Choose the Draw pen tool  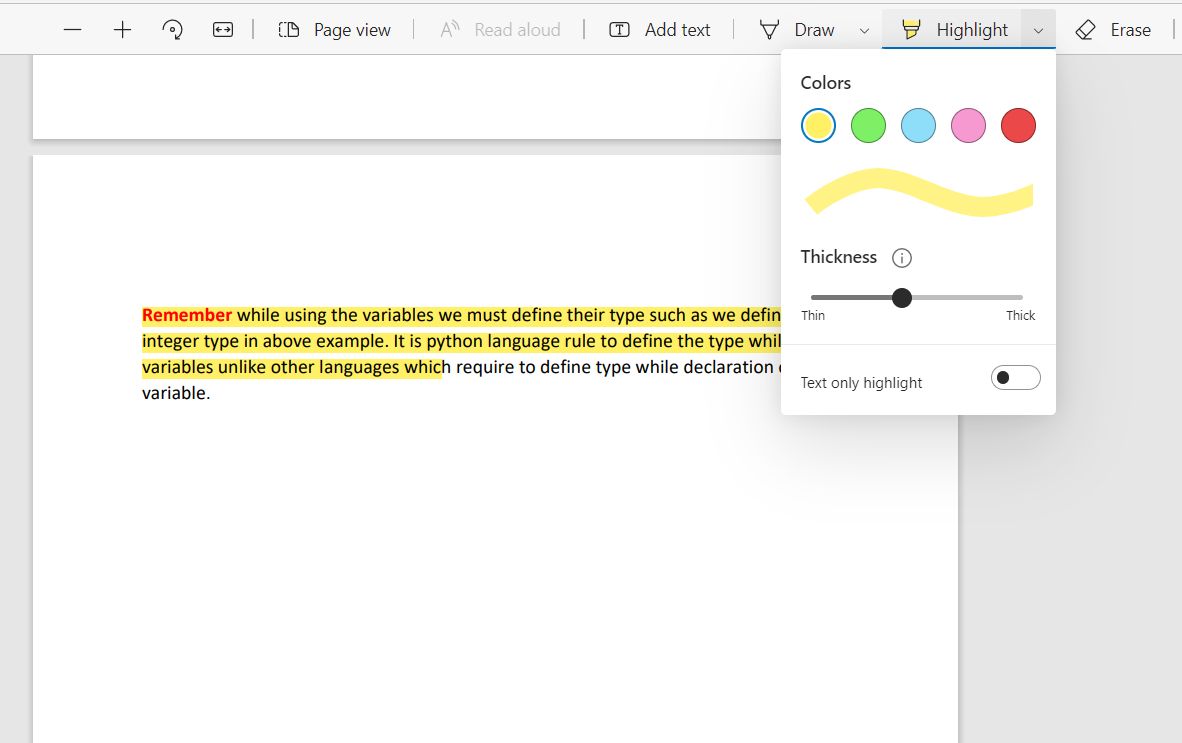click(797, 30)
